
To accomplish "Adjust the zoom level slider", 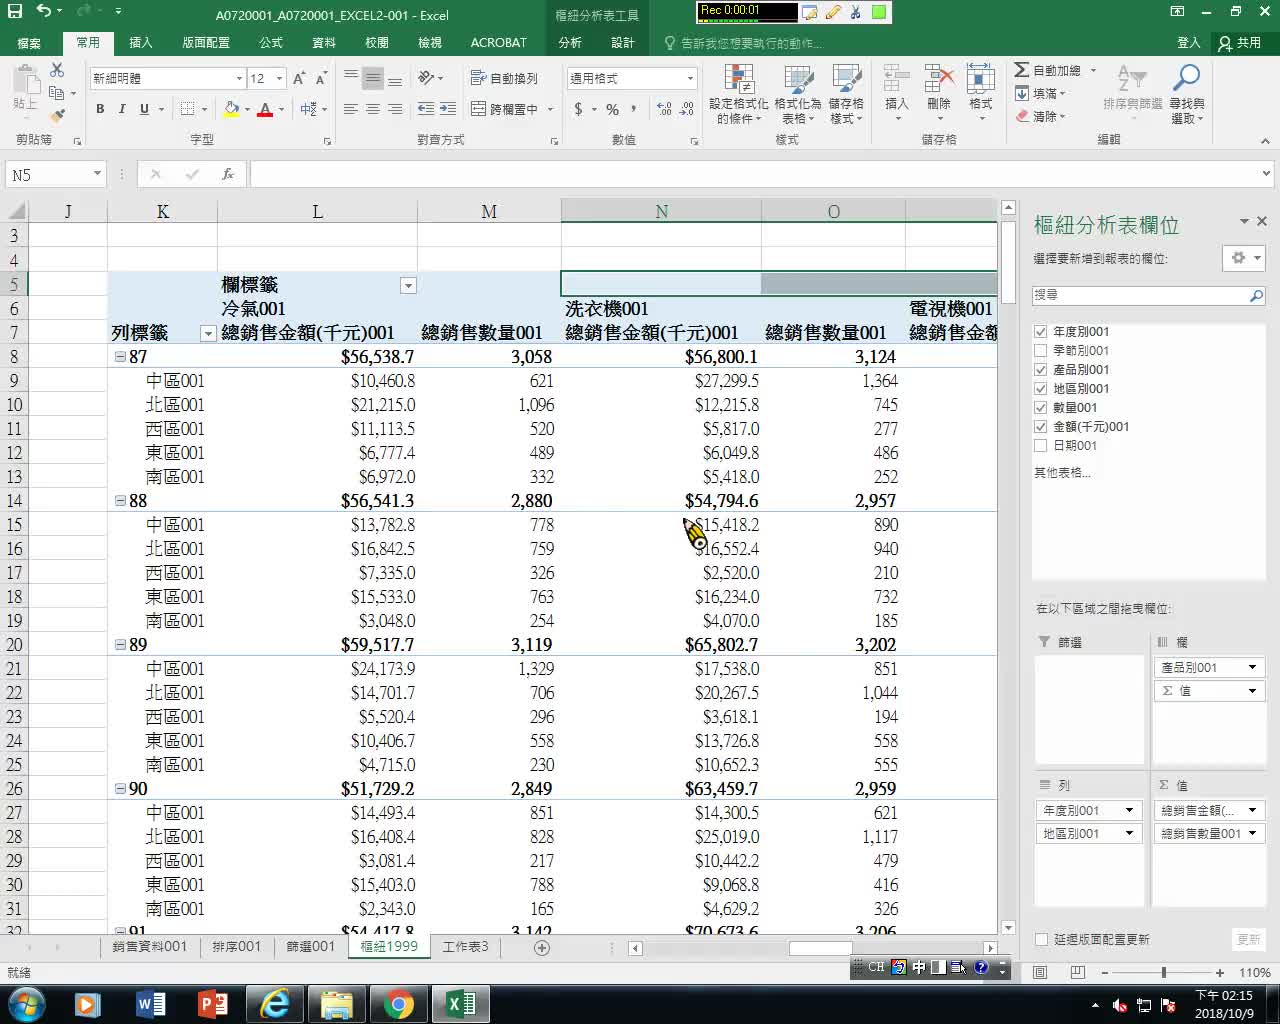I will [1163, 972].
